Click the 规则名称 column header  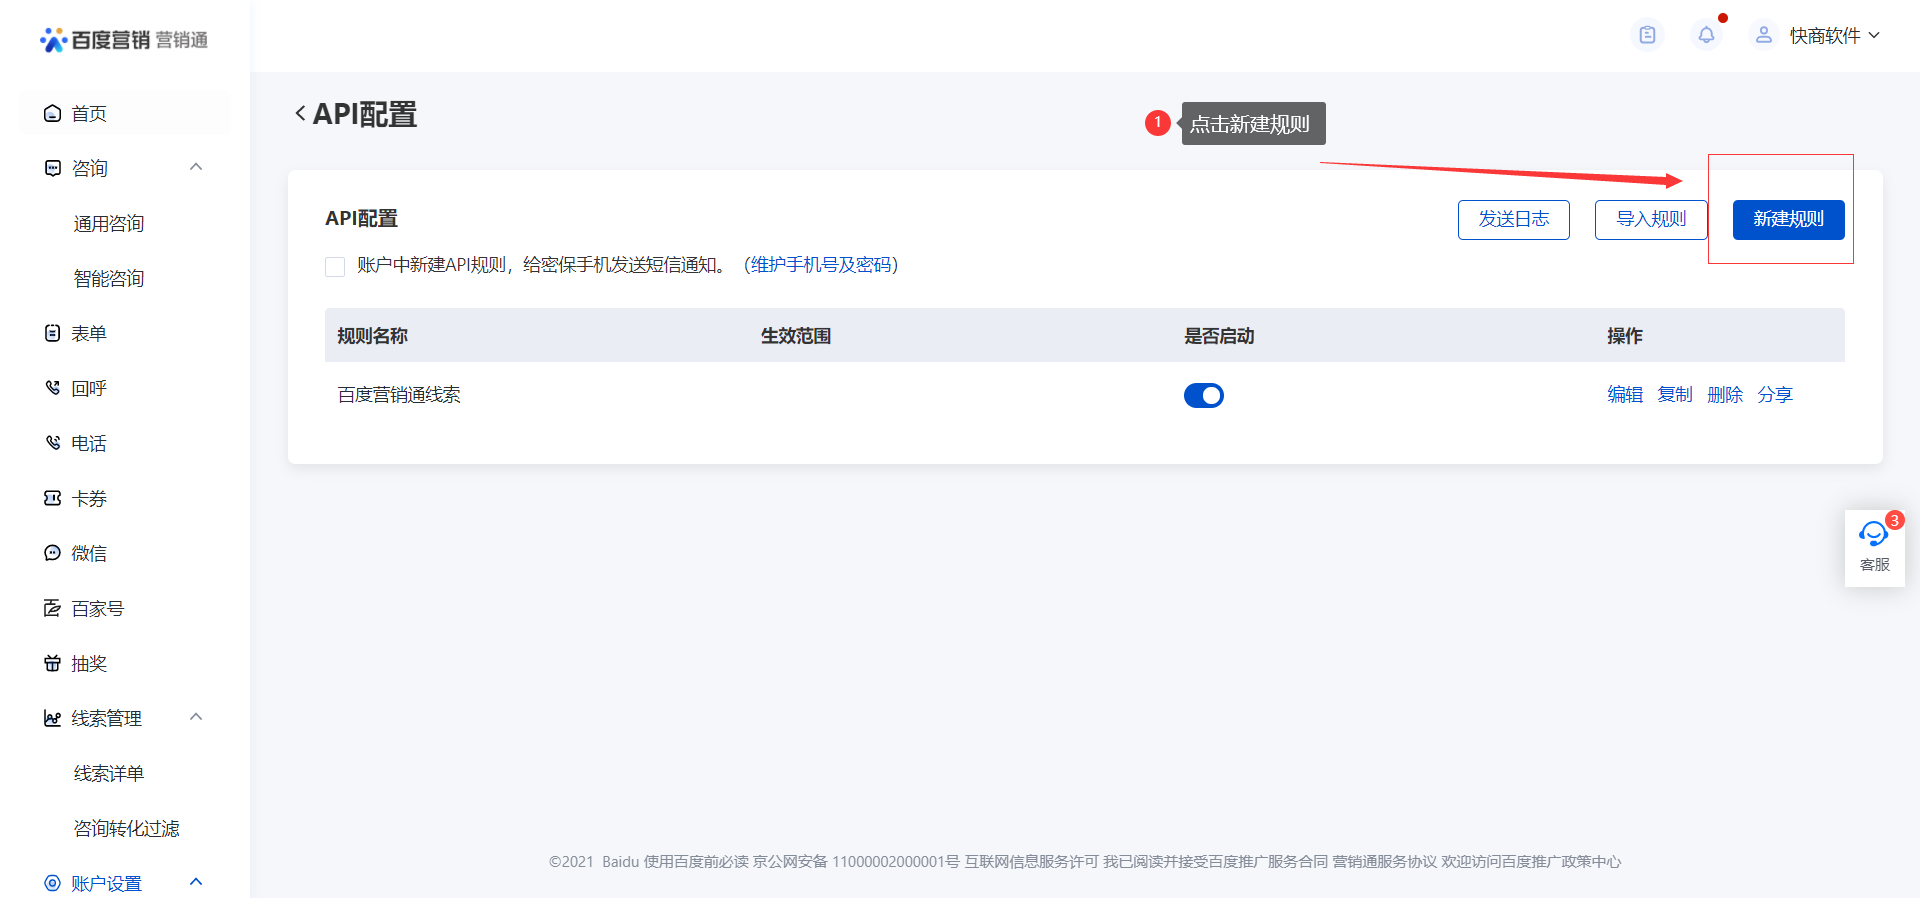372,336
